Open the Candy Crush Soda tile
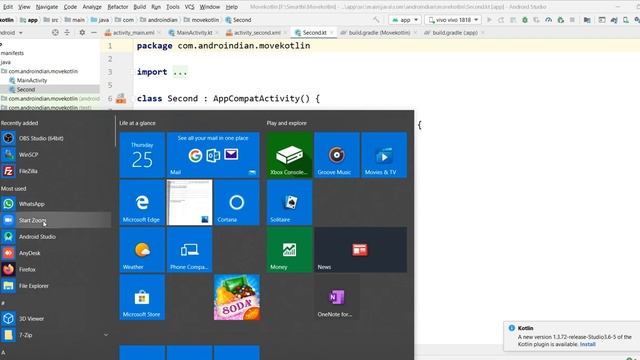The image size is (640, 360). 237,297
